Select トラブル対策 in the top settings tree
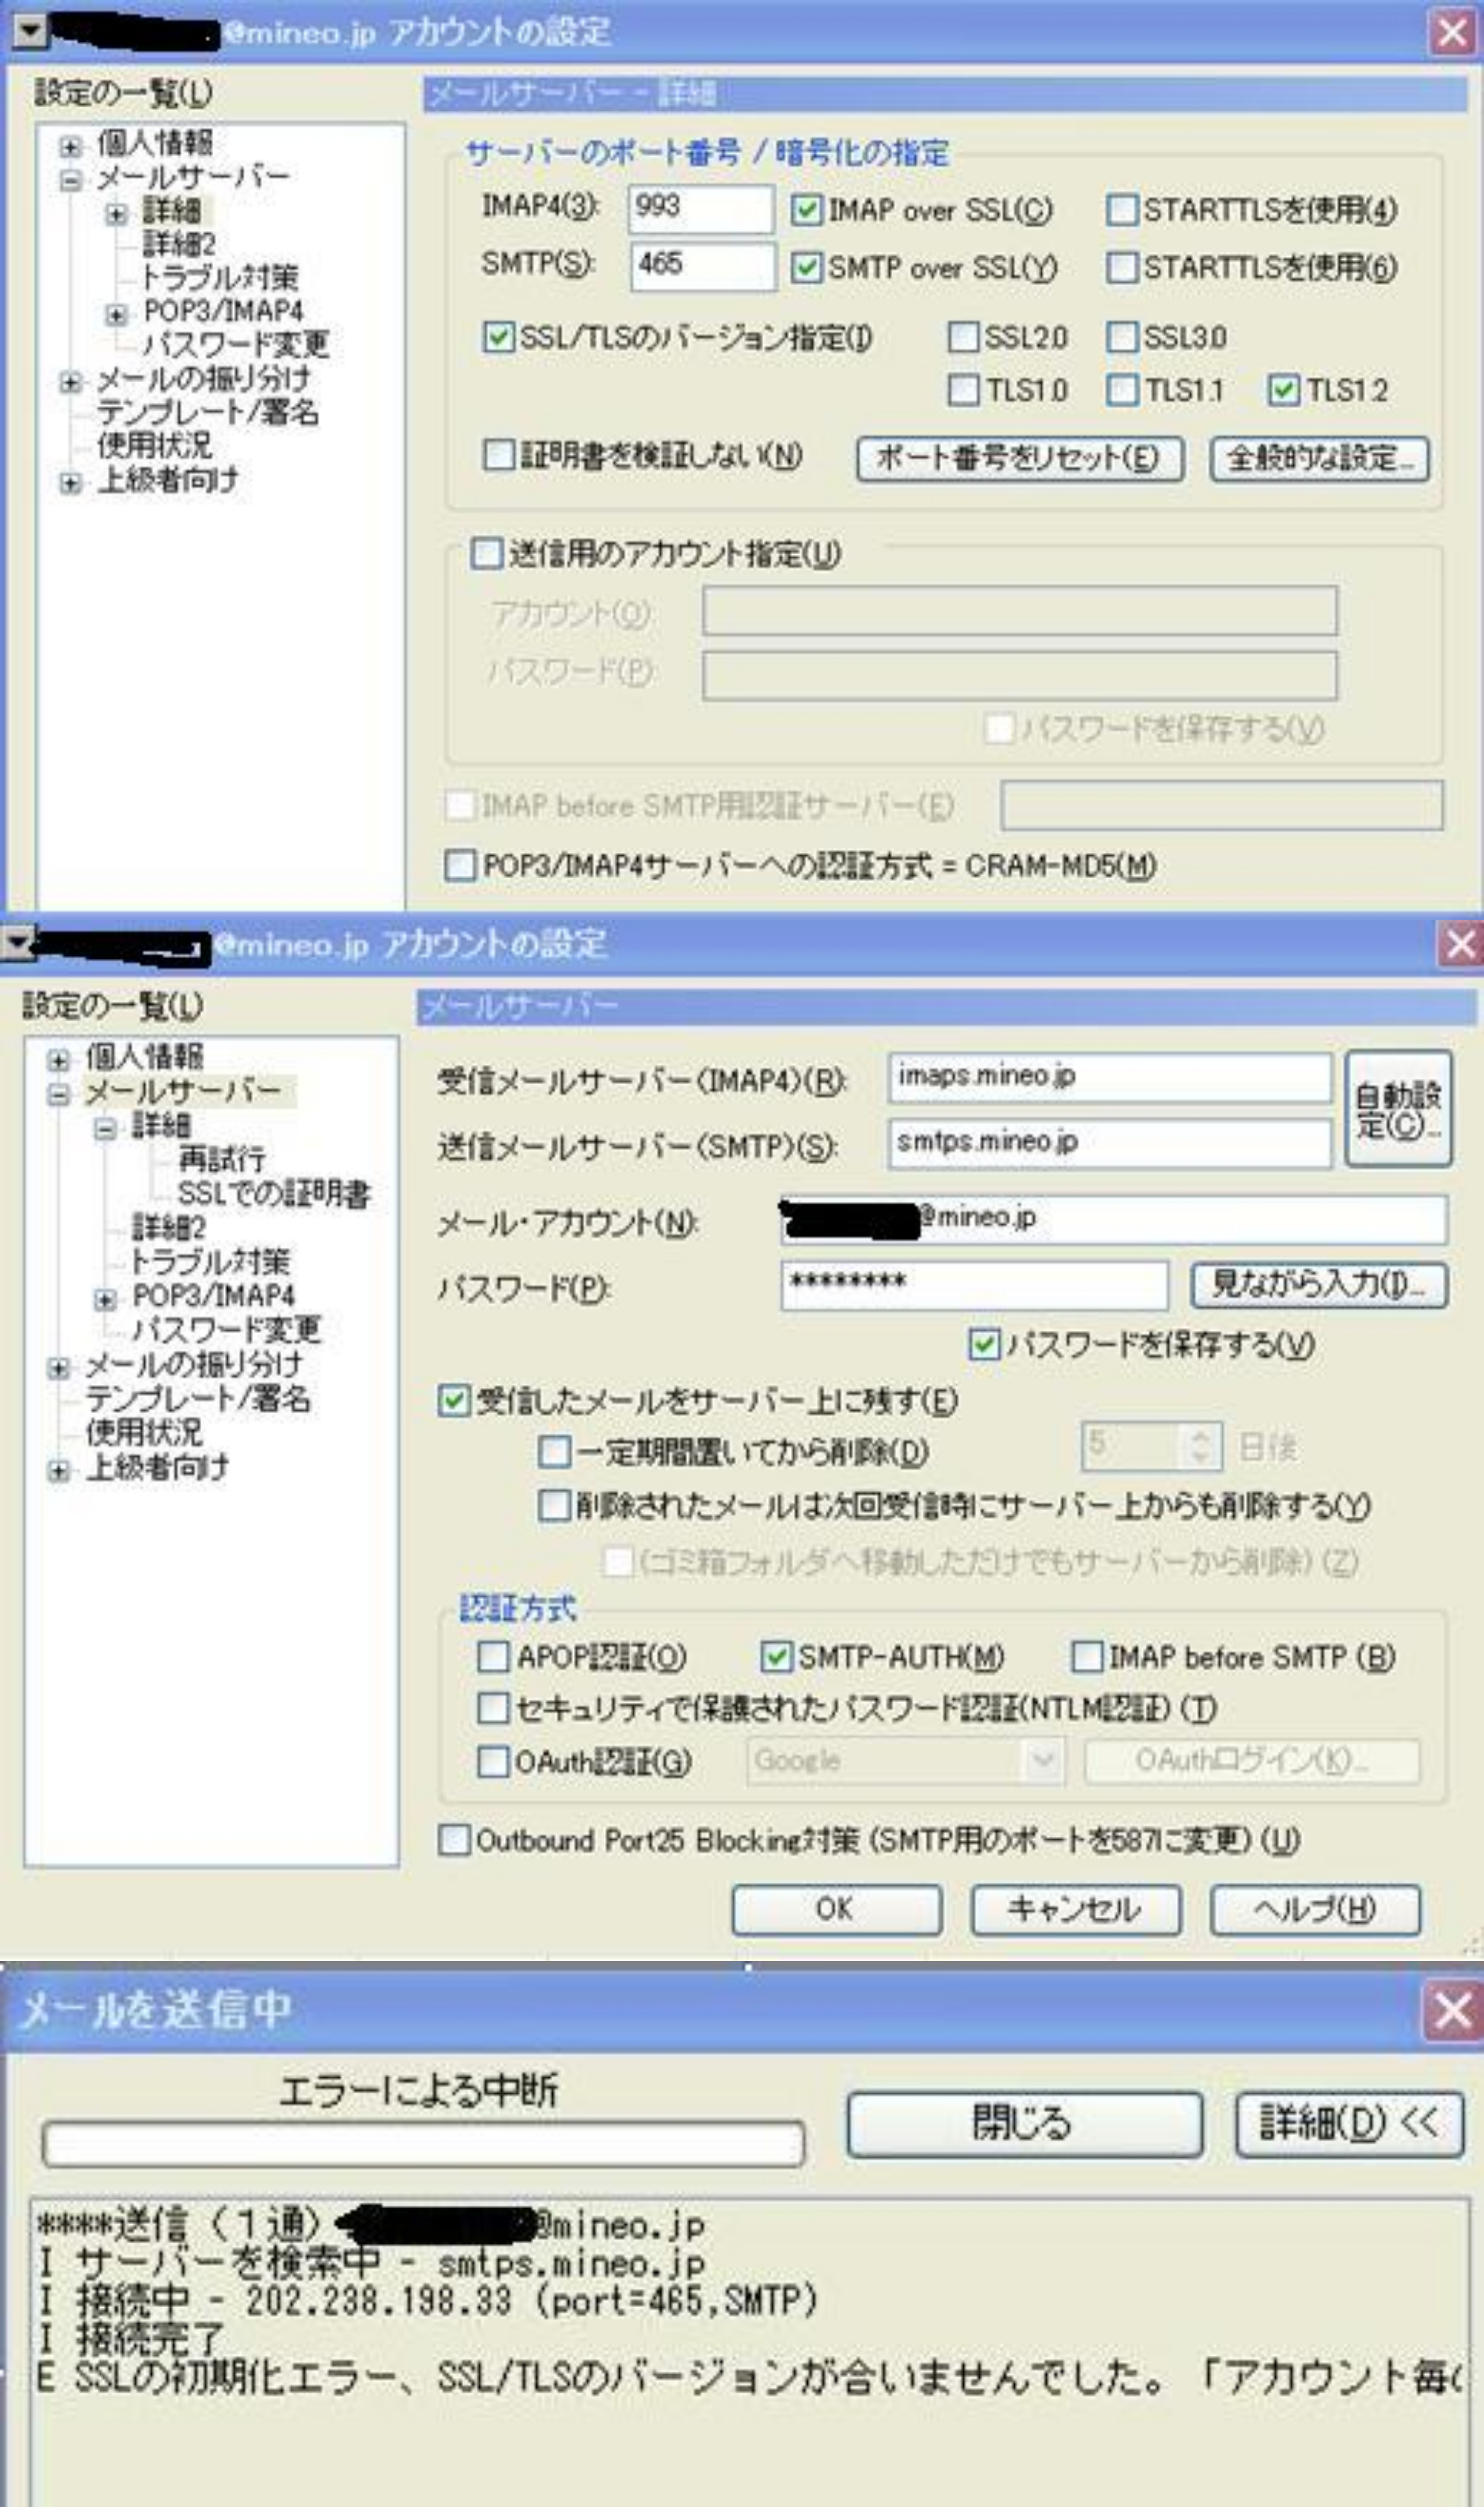The height and width of the screenshot is (2507, 1484). pos(219,277)
